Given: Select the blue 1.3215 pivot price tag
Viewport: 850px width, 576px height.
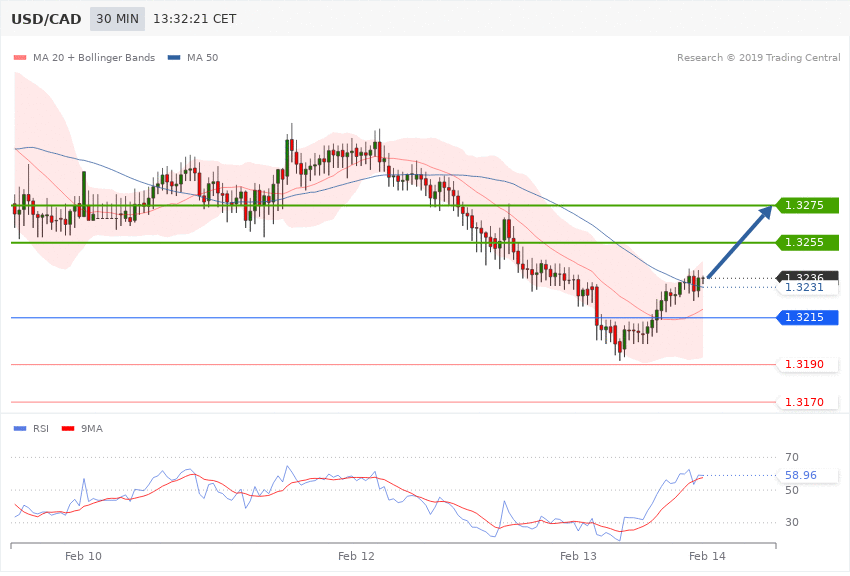Looking at the screenshot, I should (808, 317).
